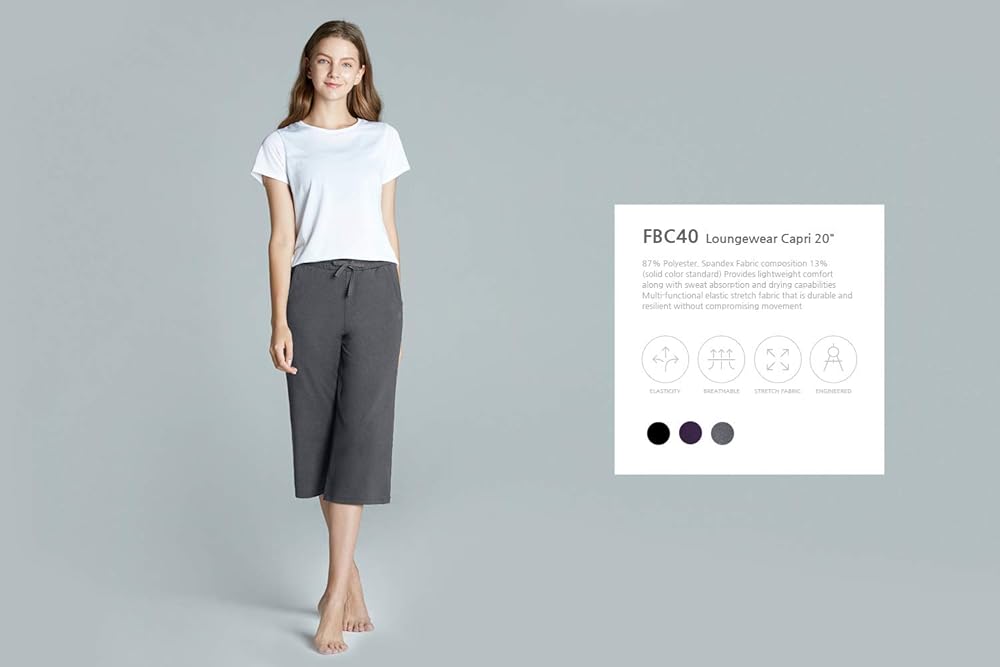Click the ELASTICITY label text
Screen dimensions: 1000x667
pyautogui.click(x=665, y=391)
